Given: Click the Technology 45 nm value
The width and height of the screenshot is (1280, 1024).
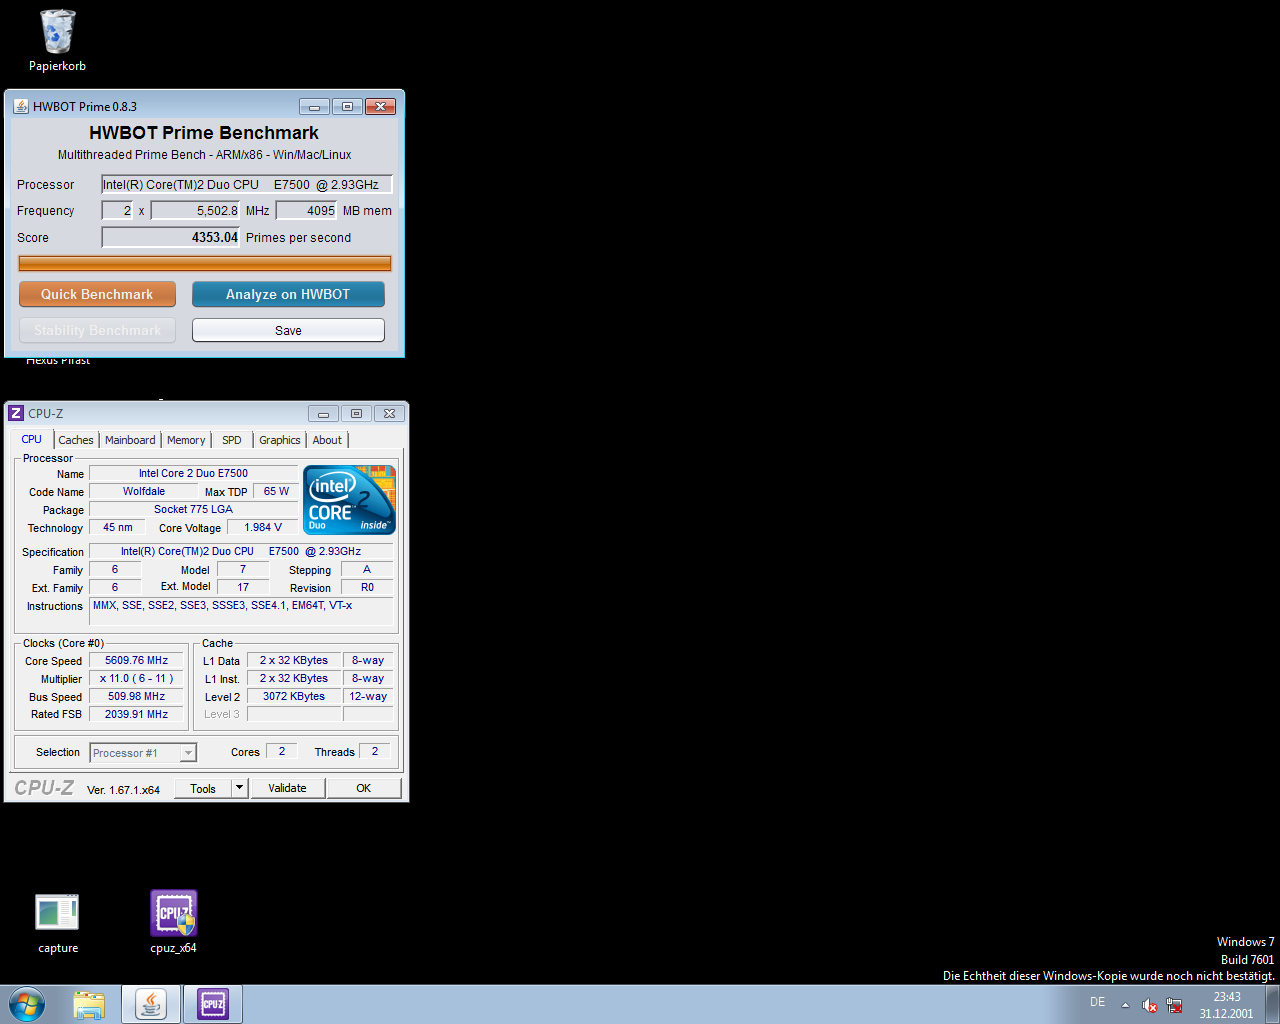Looking at the screenshot, I should 118,527.
